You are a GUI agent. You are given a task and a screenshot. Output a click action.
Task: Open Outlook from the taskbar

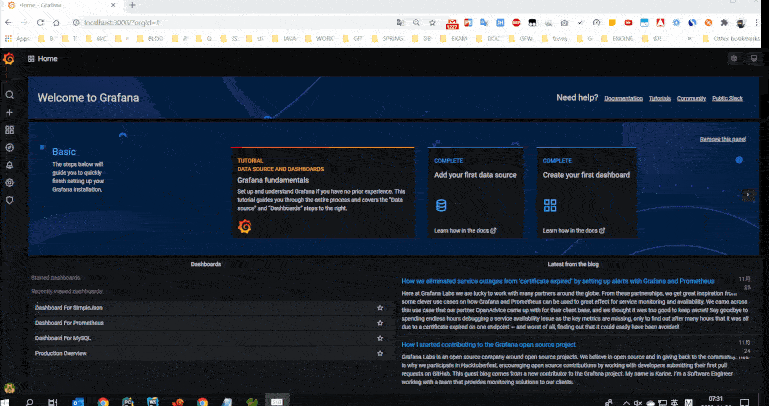78,402
